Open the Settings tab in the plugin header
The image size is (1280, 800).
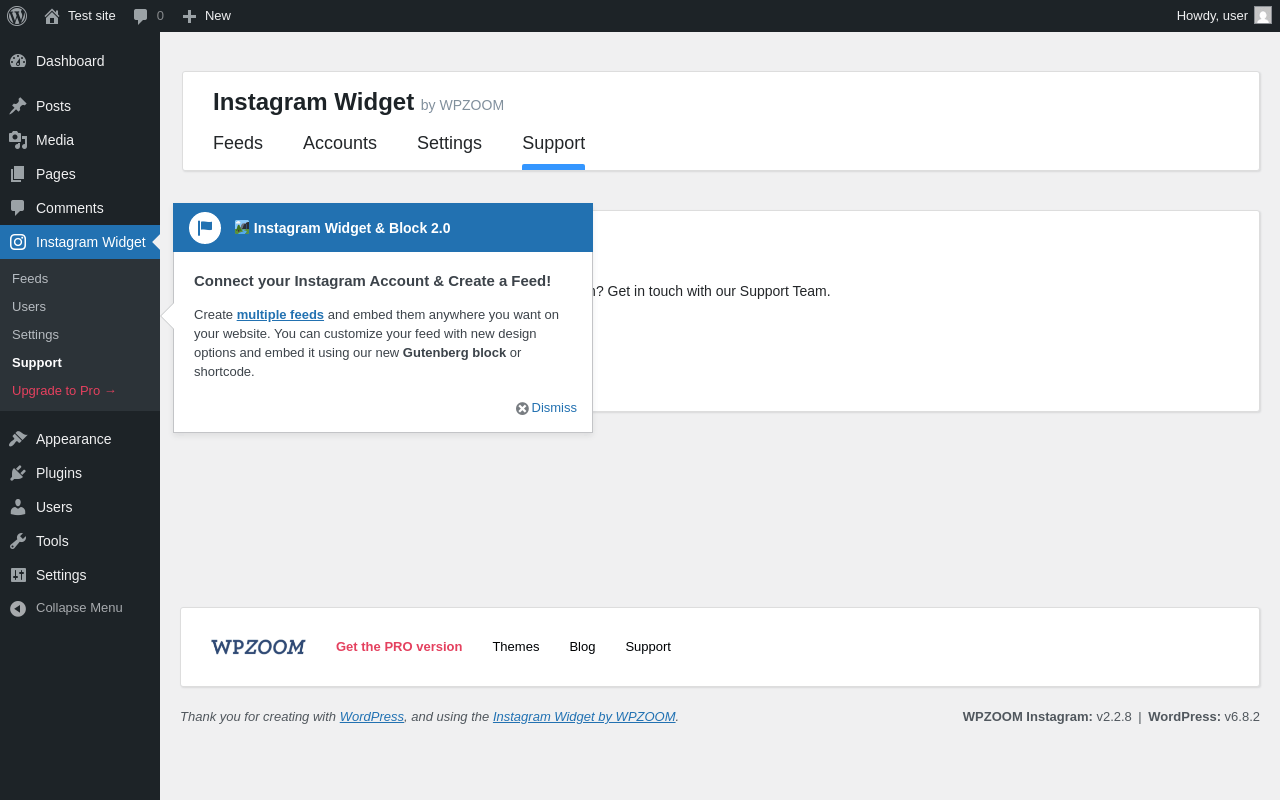coord(449,143)
